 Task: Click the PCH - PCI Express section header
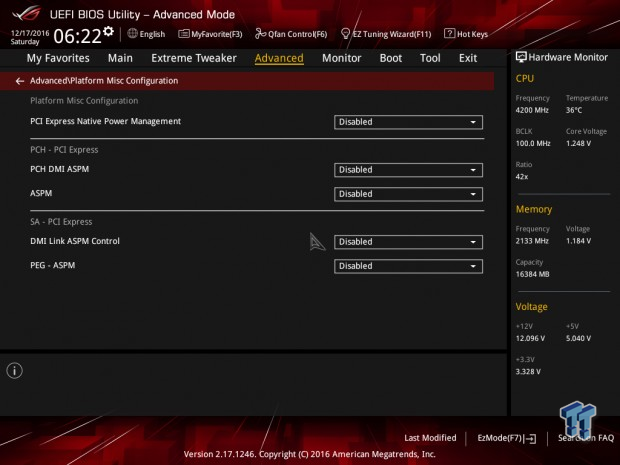[64, 150]
